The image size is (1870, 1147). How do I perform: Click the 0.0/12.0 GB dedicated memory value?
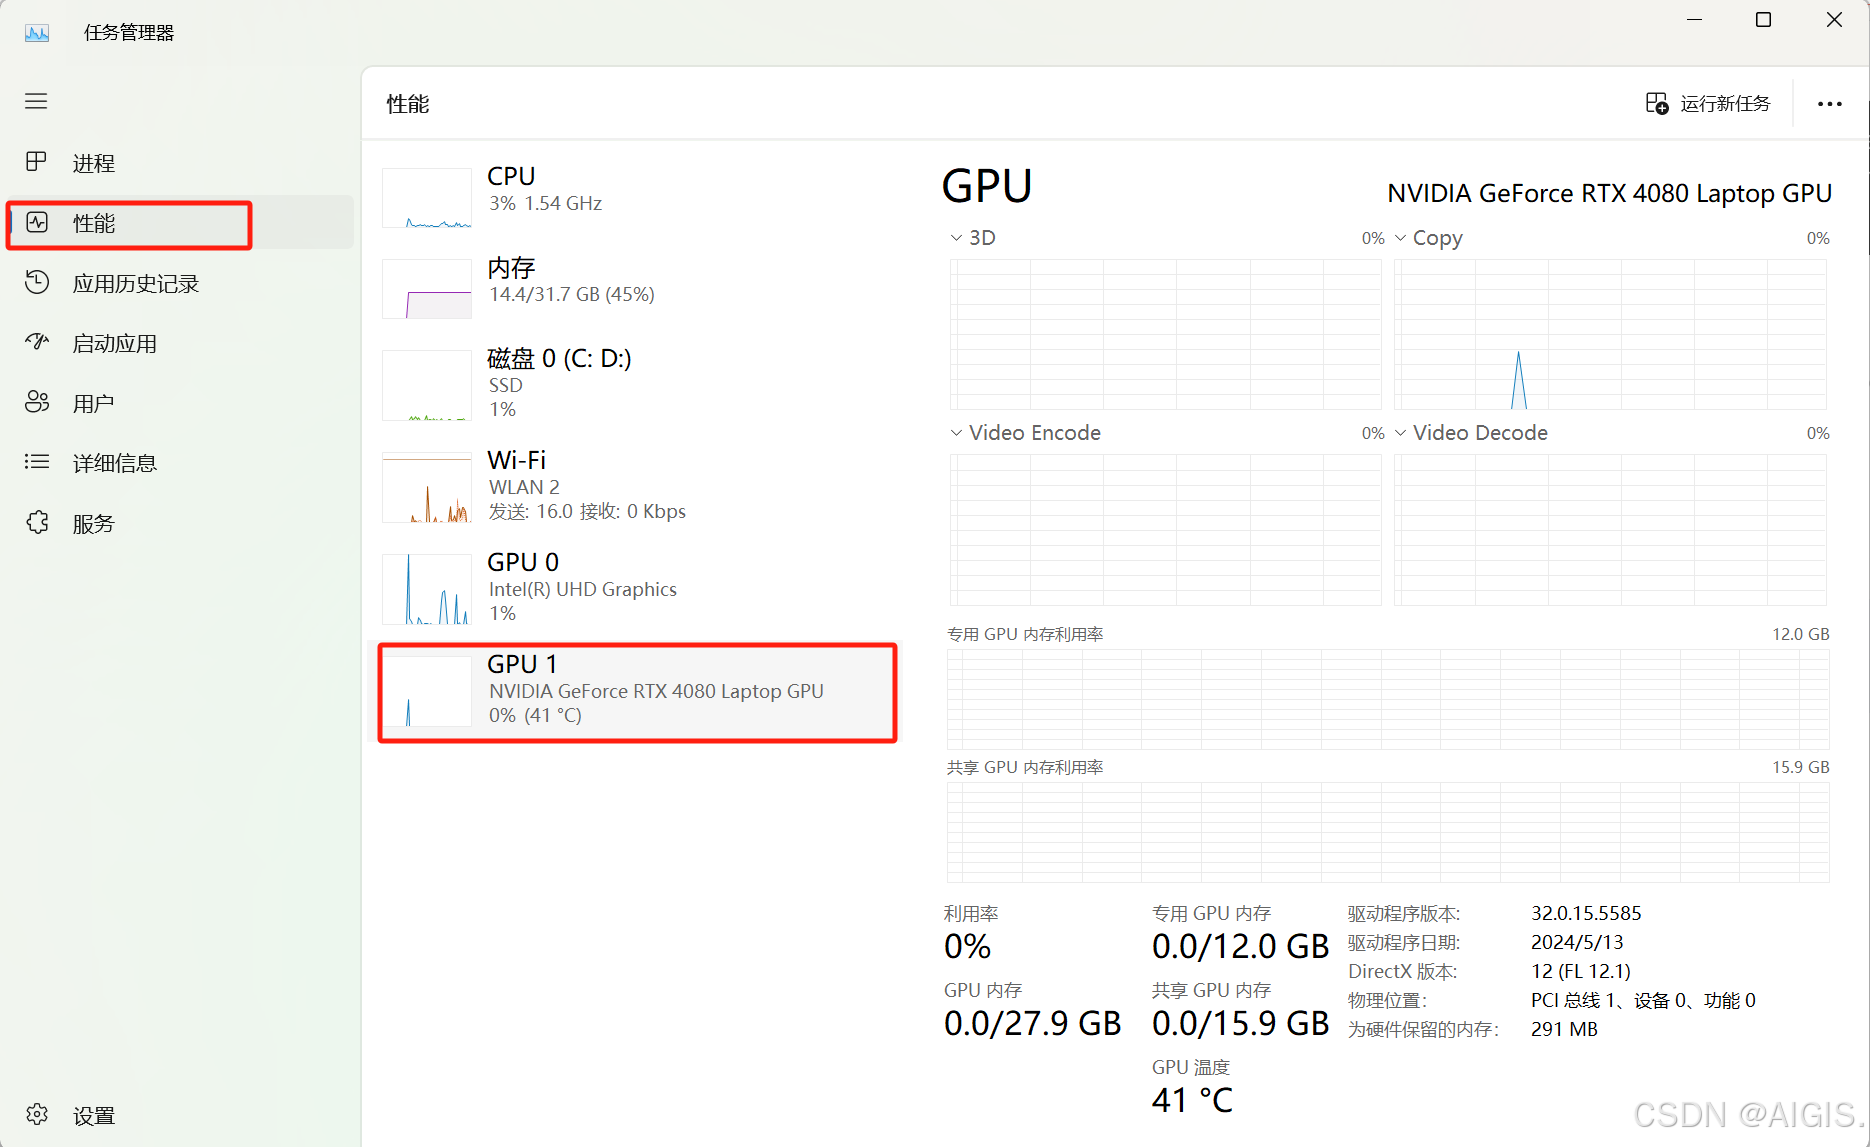point(1240,946)
